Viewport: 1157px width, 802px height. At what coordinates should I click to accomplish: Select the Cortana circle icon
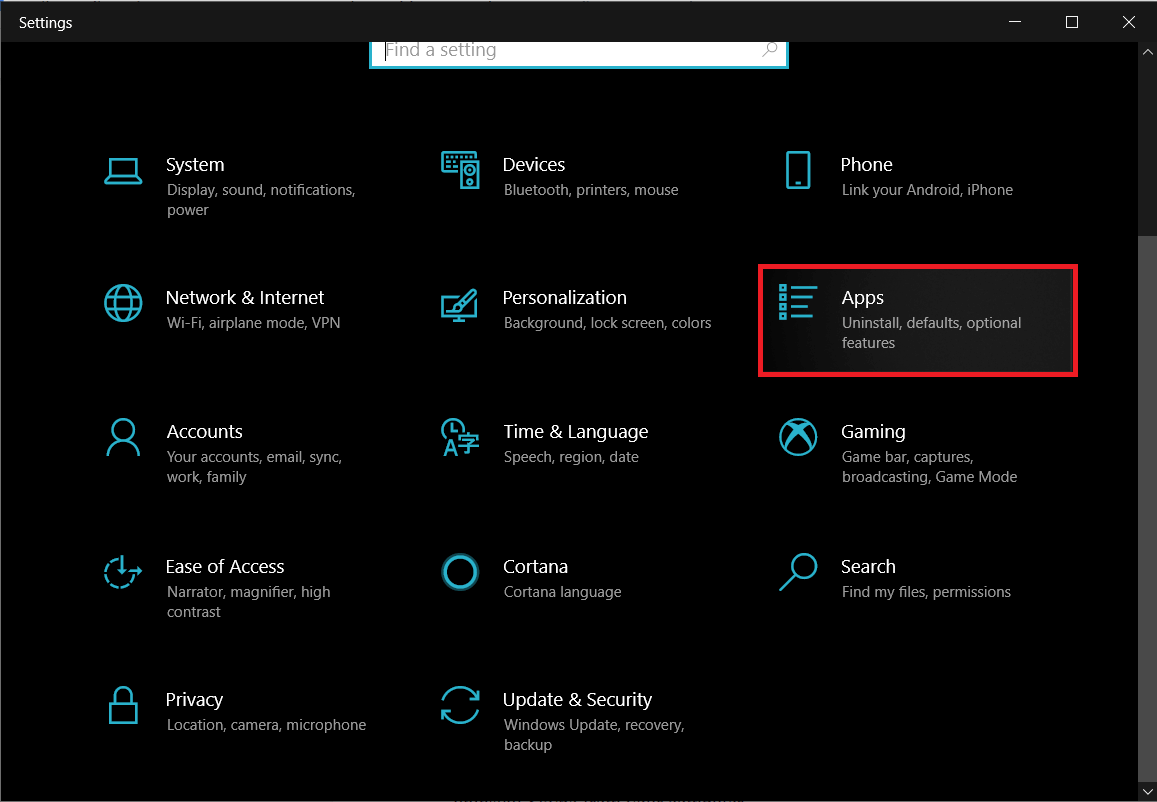460,572
